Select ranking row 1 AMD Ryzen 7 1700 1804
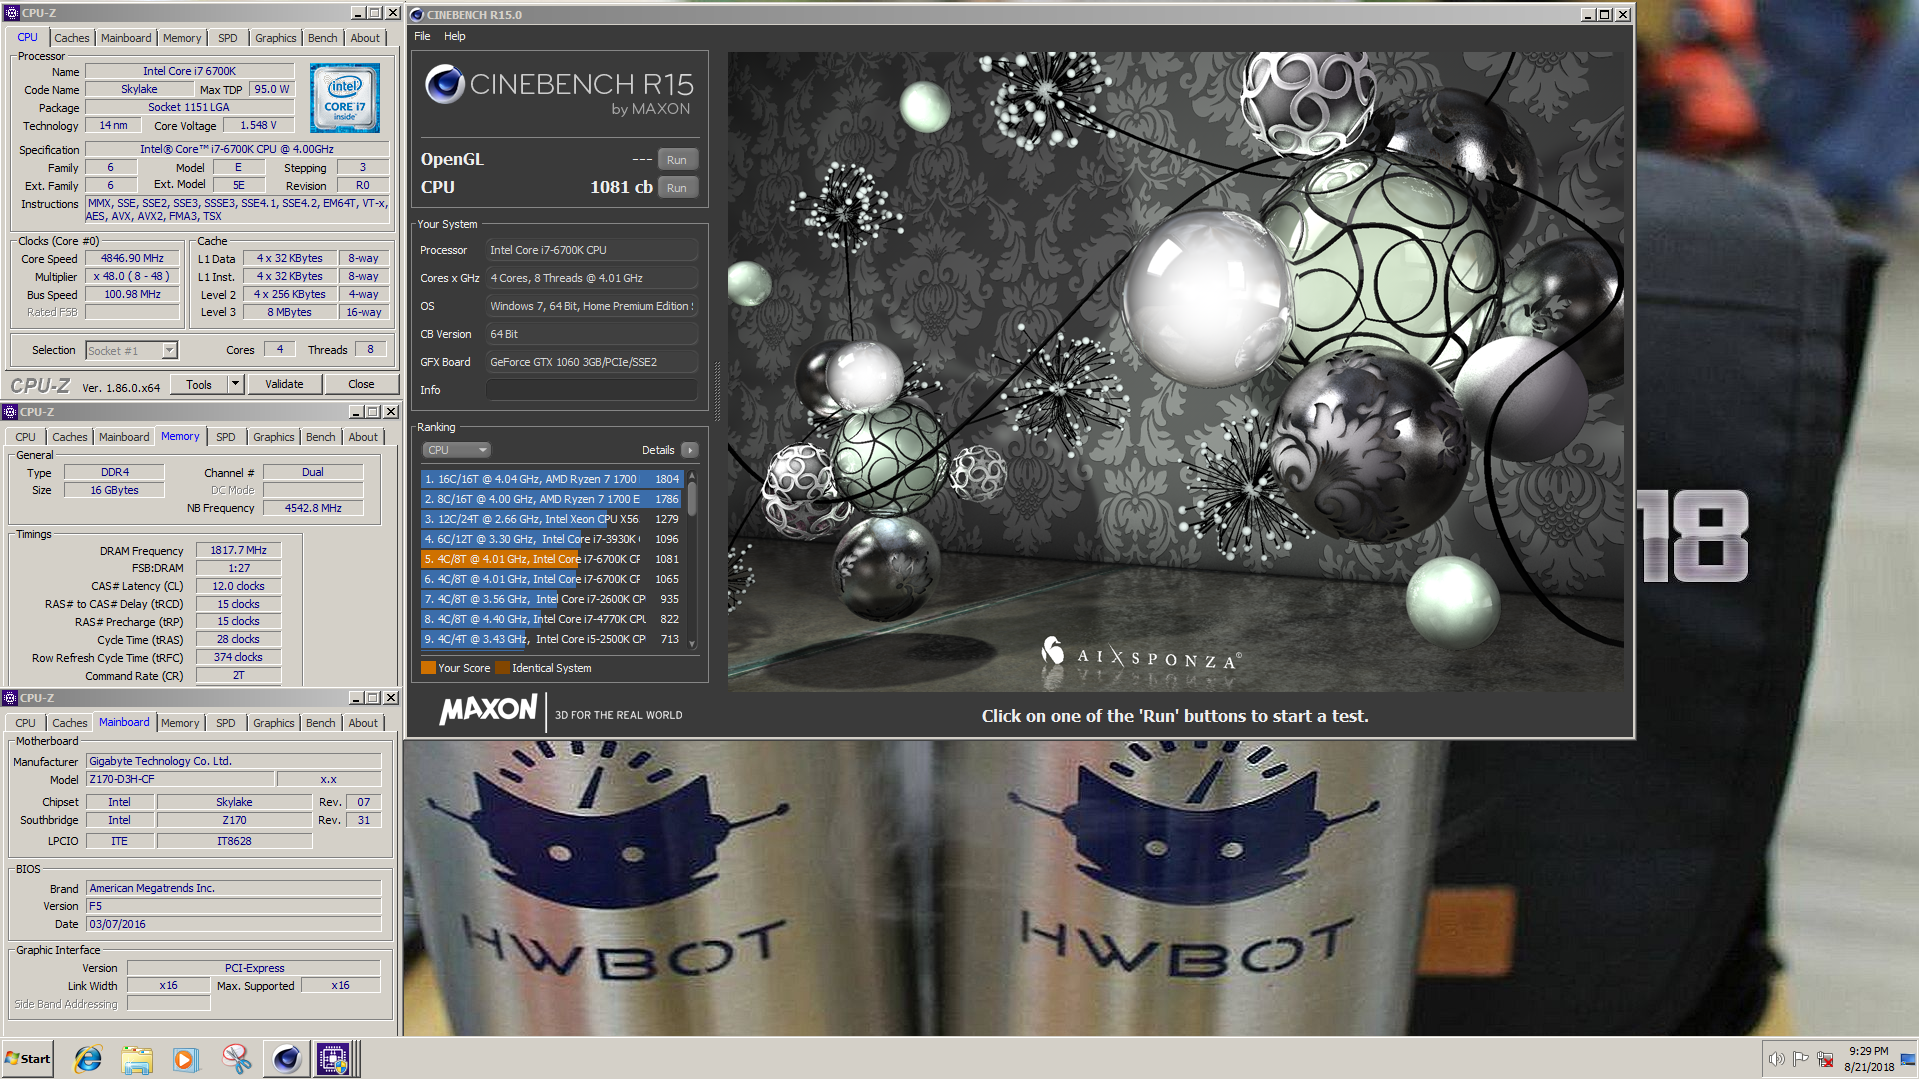This screenshot has height=1079, width=1919. click(551, 479)
